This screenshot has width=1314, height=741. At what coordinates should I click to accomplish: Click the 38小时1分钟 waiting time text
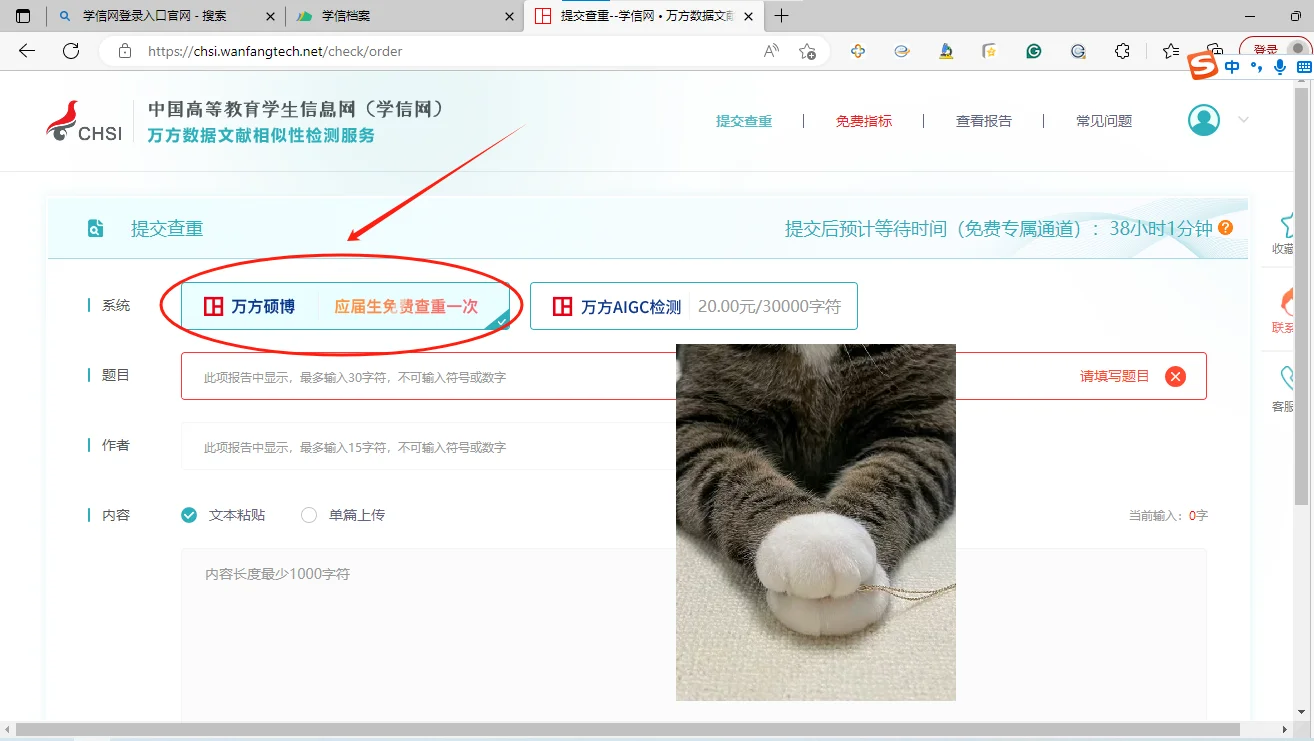click(x=1160, y=228)
